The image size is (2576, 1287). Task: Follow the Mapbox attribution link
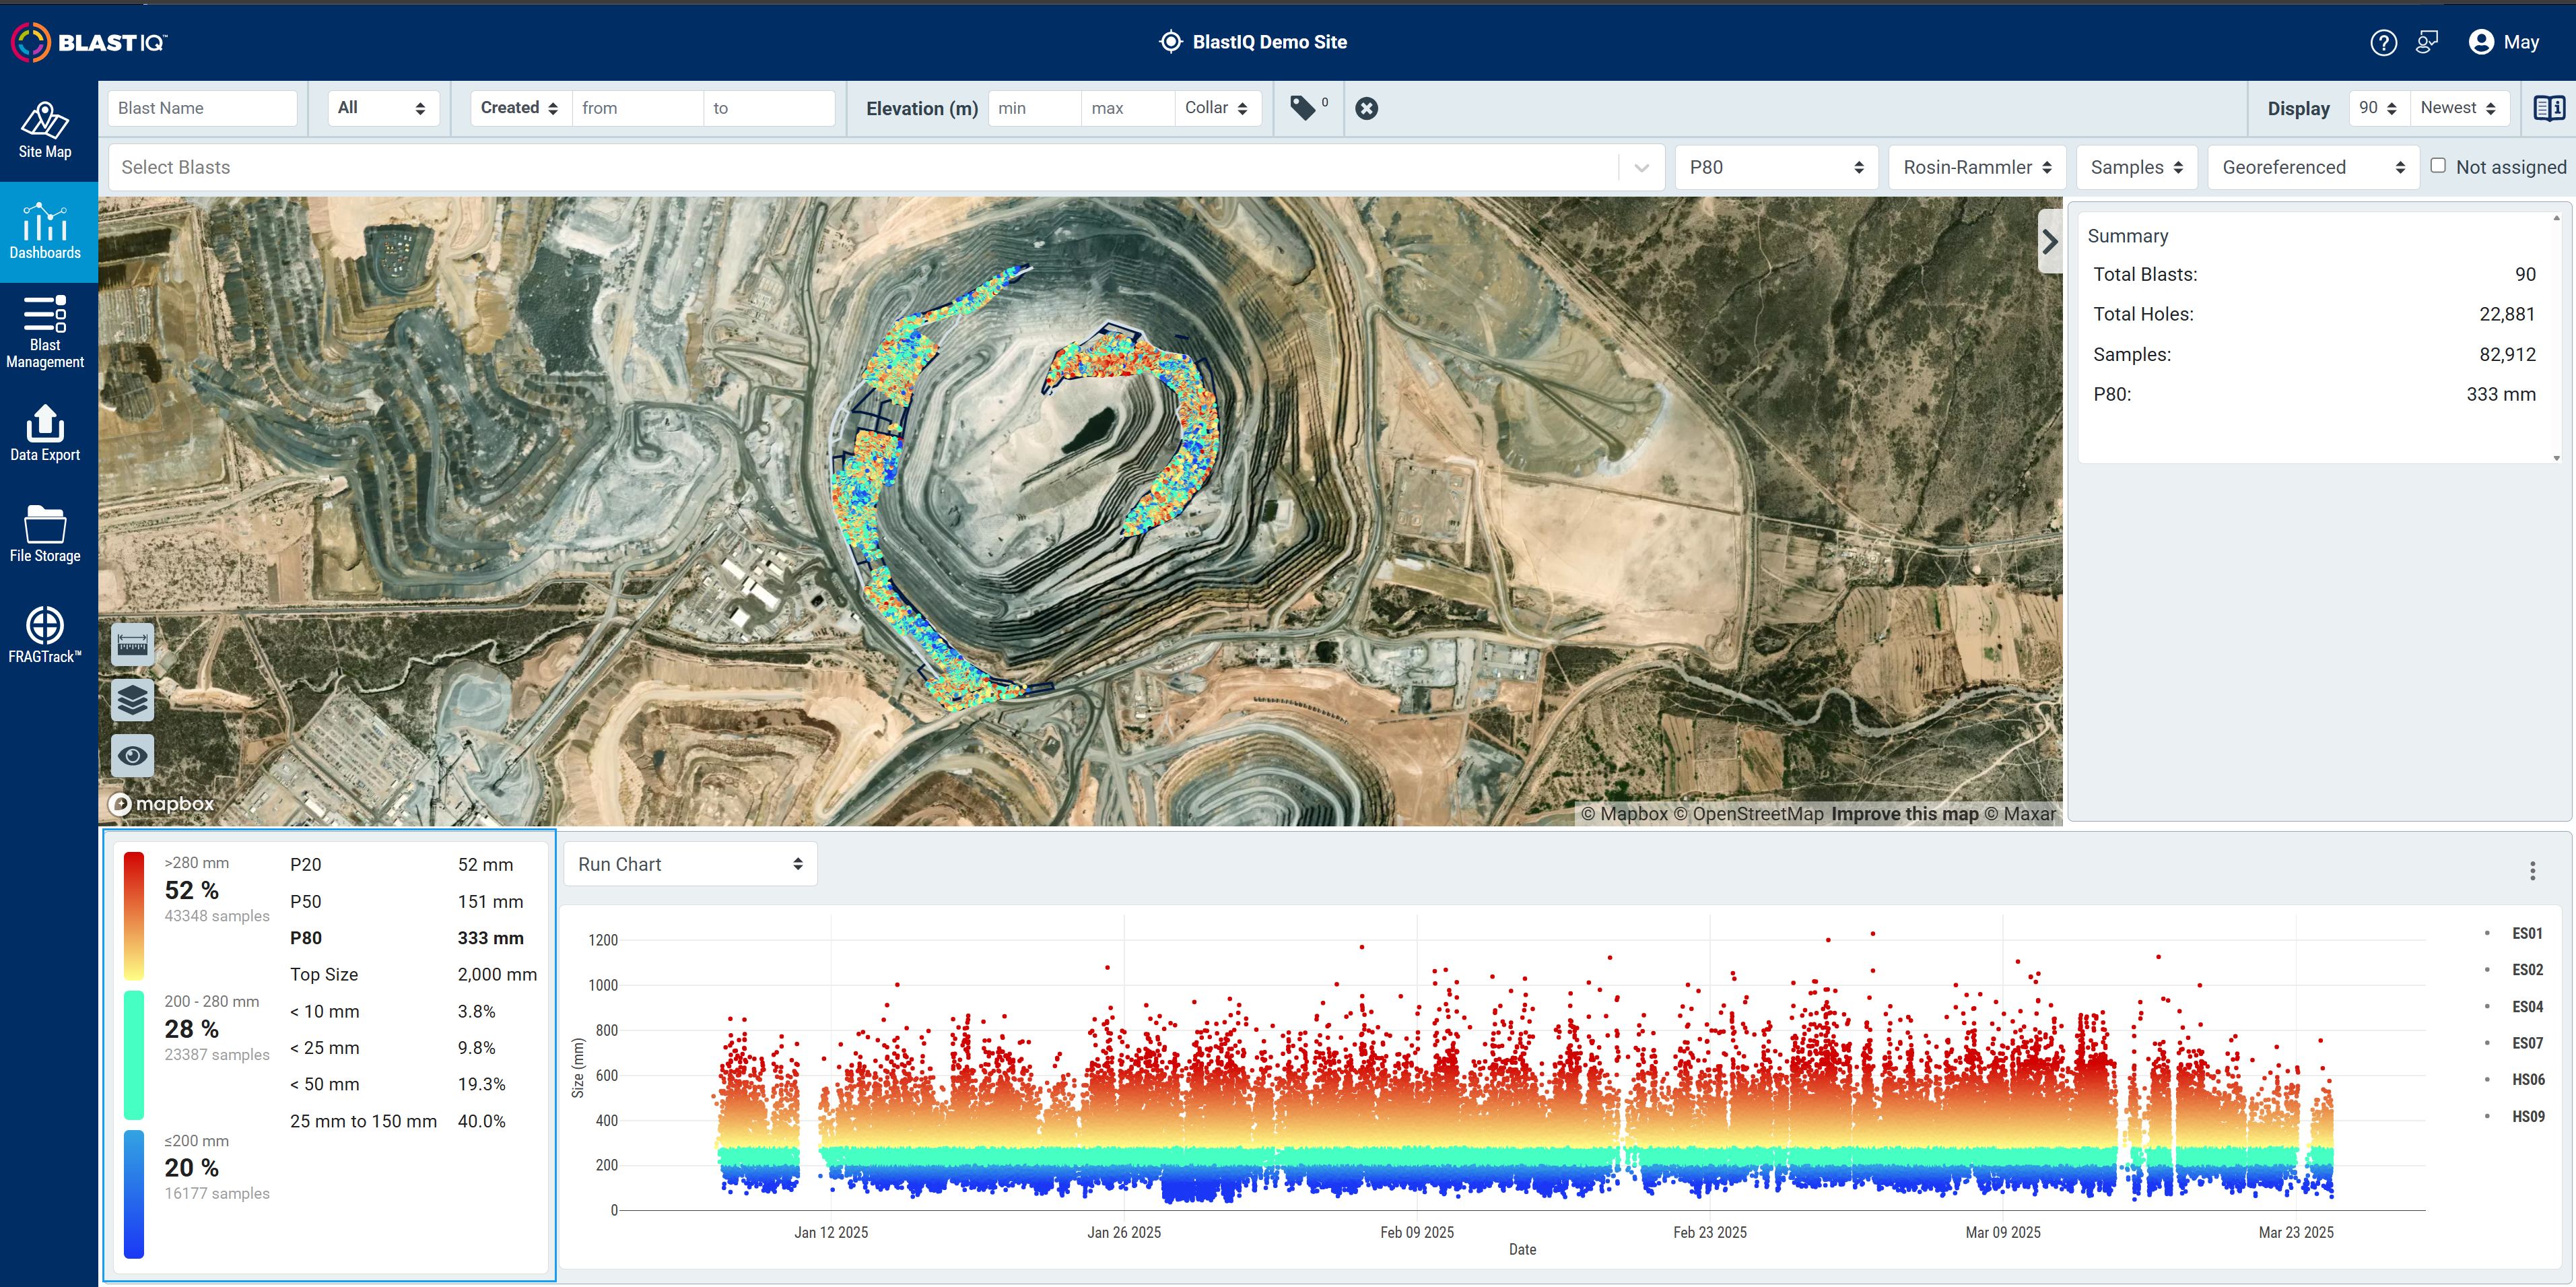1624,814
